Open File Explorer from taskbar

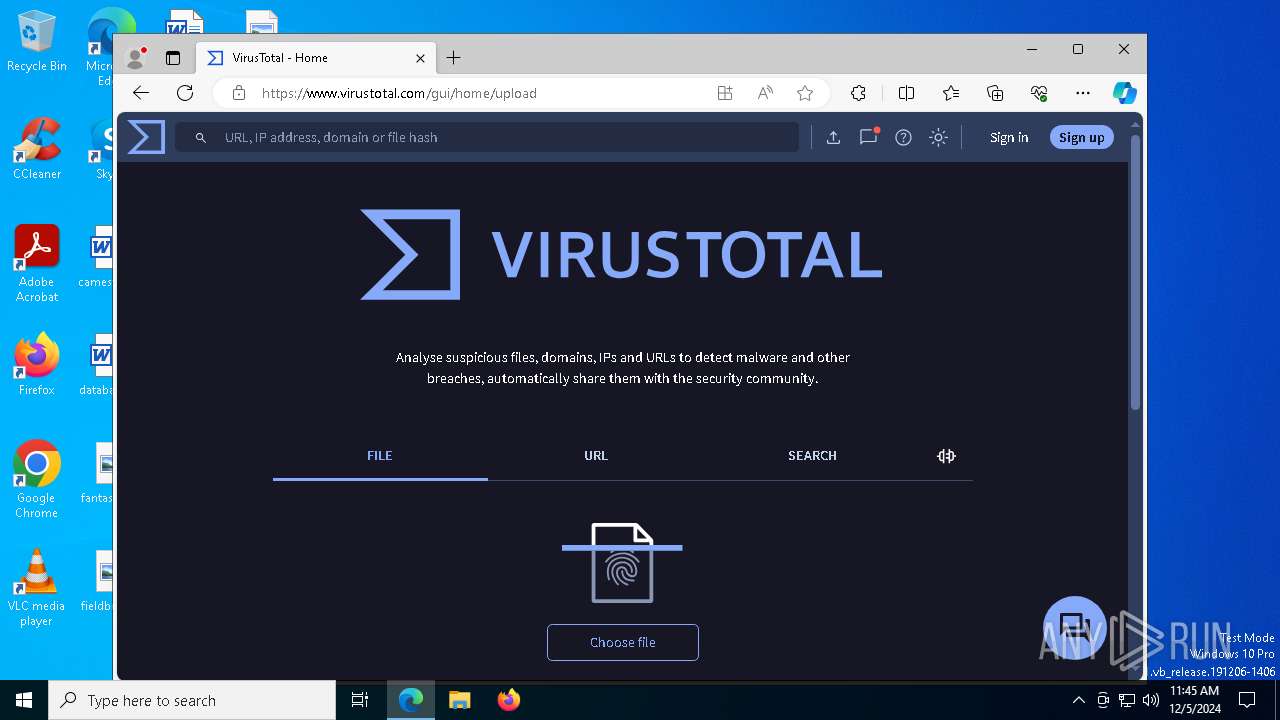(459, 700)
